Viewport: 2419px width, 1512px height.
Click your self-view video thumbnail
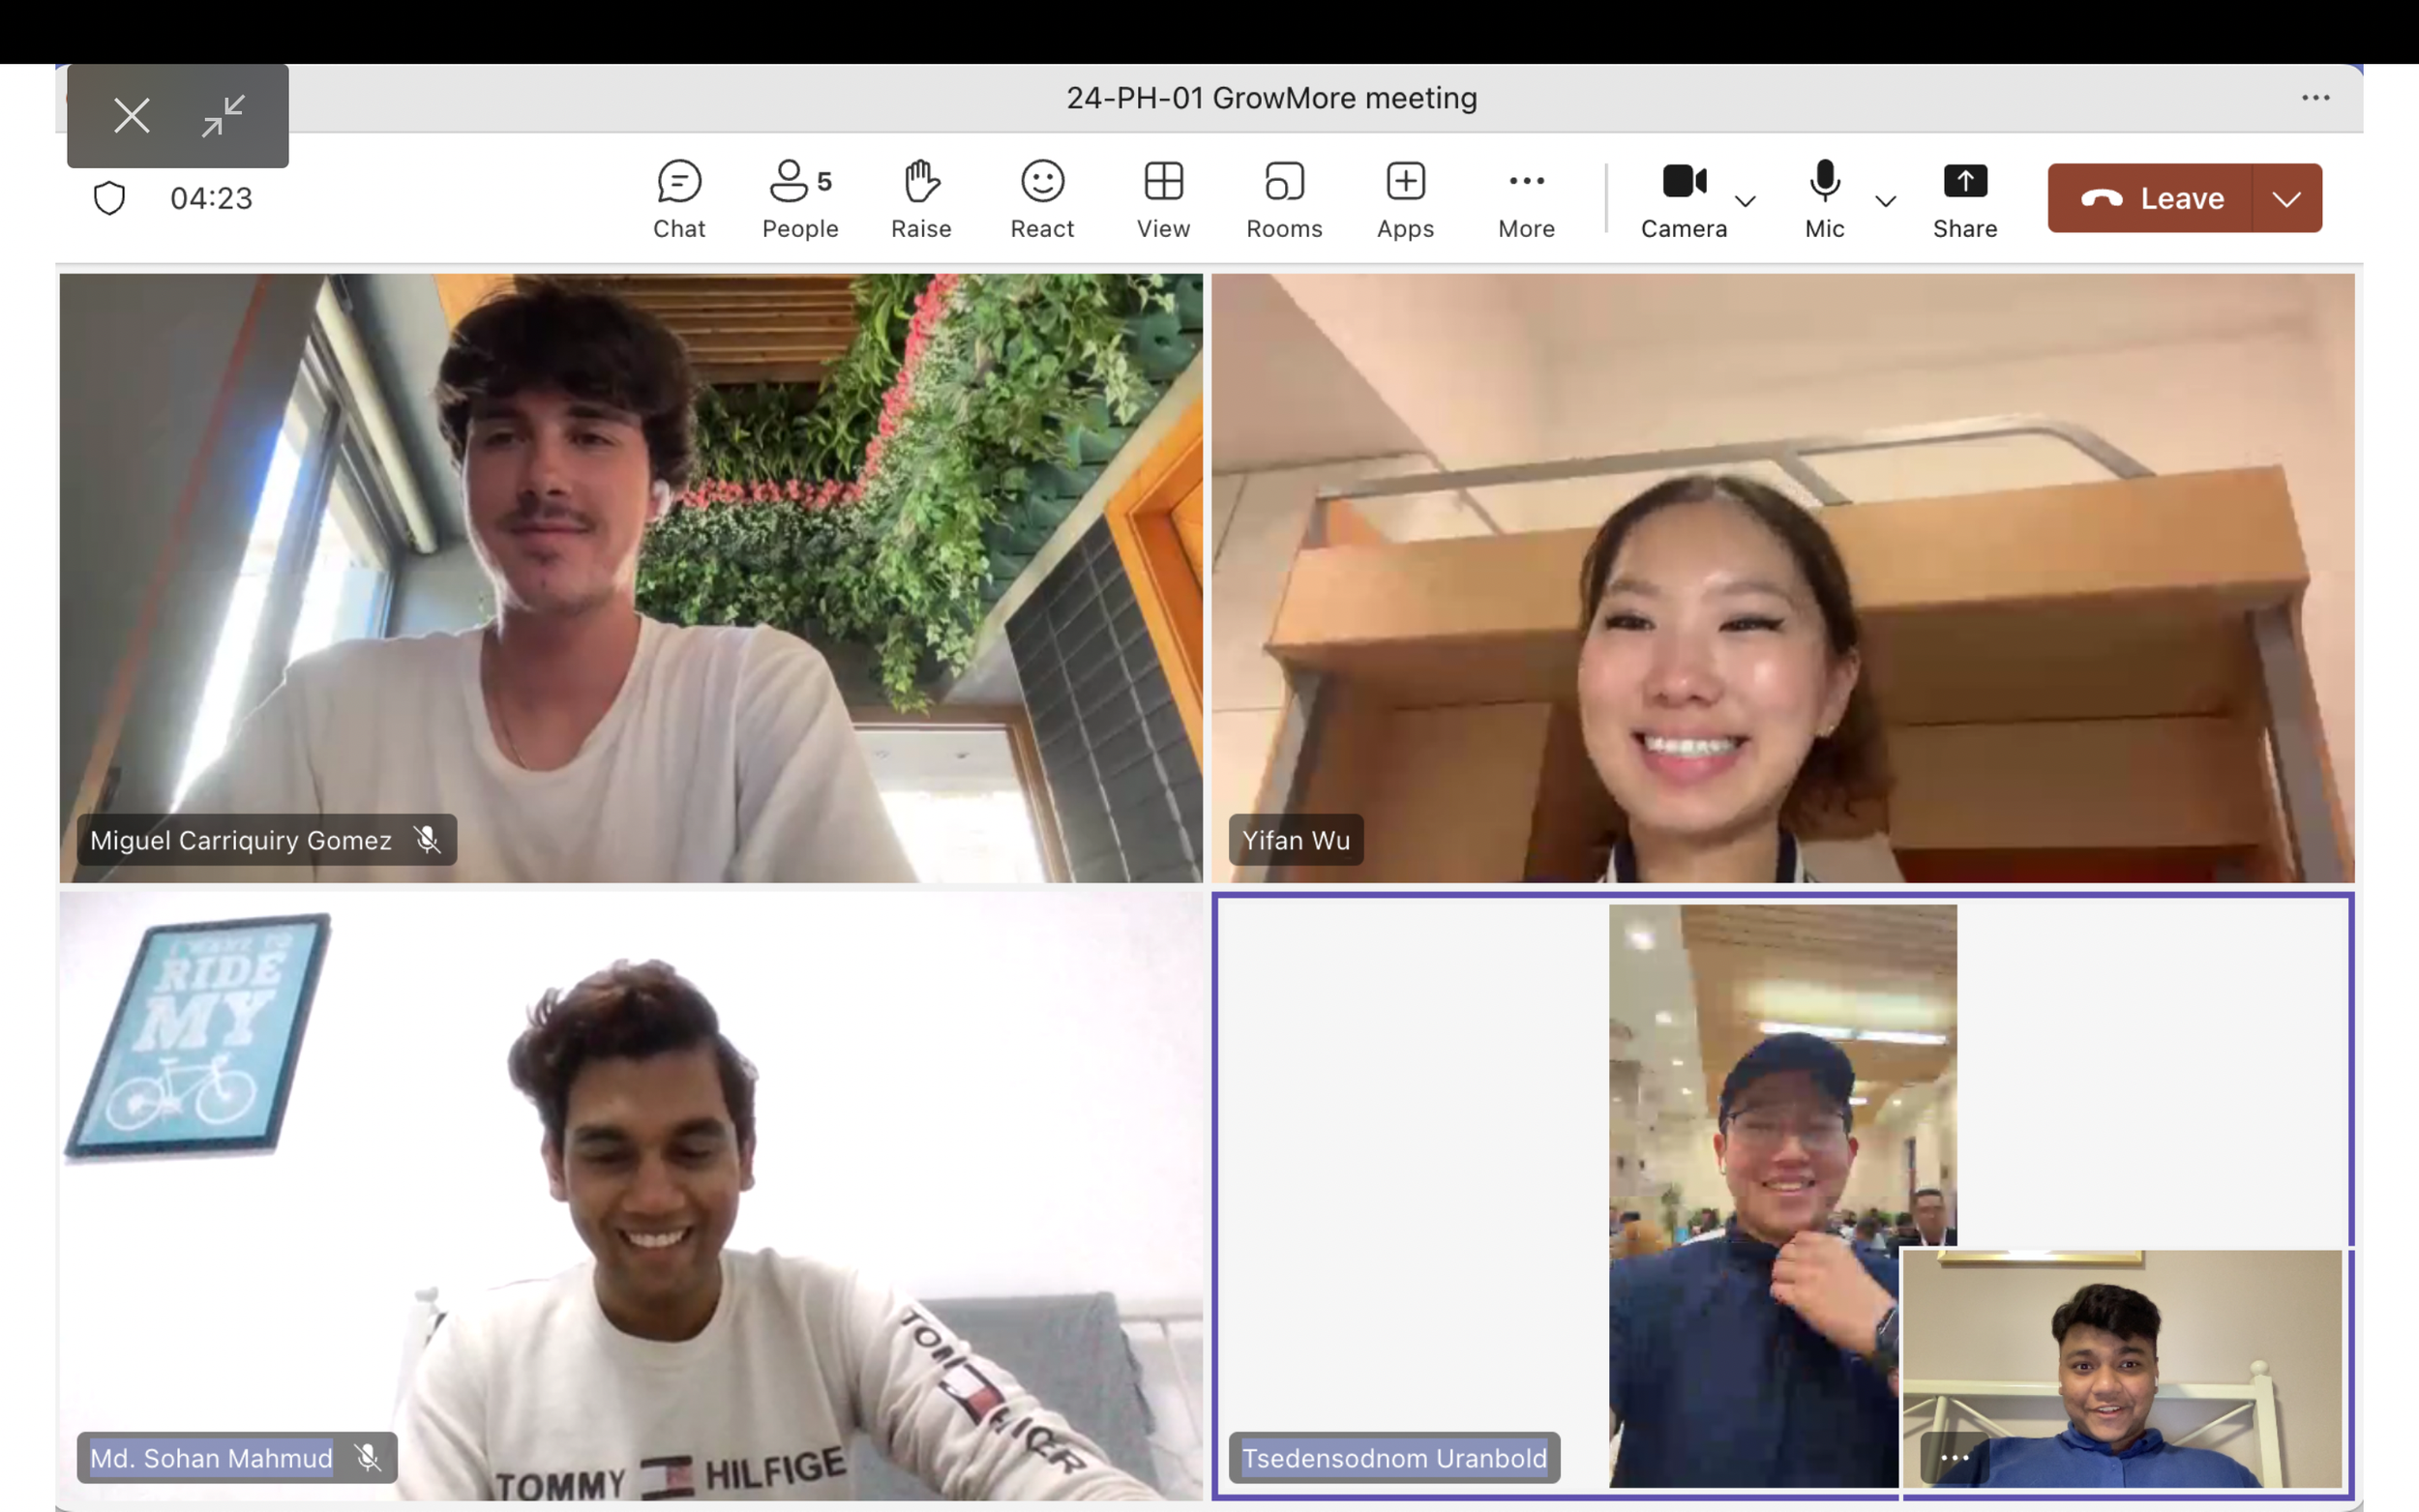(2122, 1368)
